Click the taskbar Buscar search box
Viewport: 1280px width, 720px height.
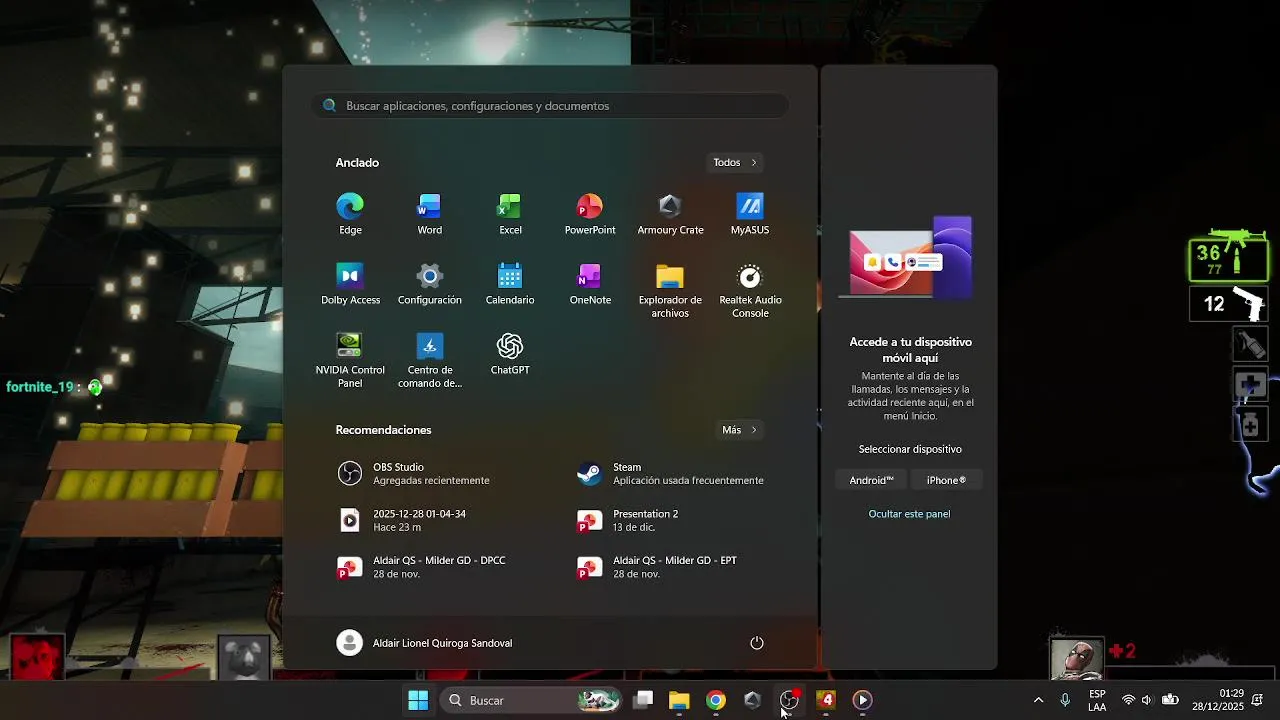click(x=532, y=700)
